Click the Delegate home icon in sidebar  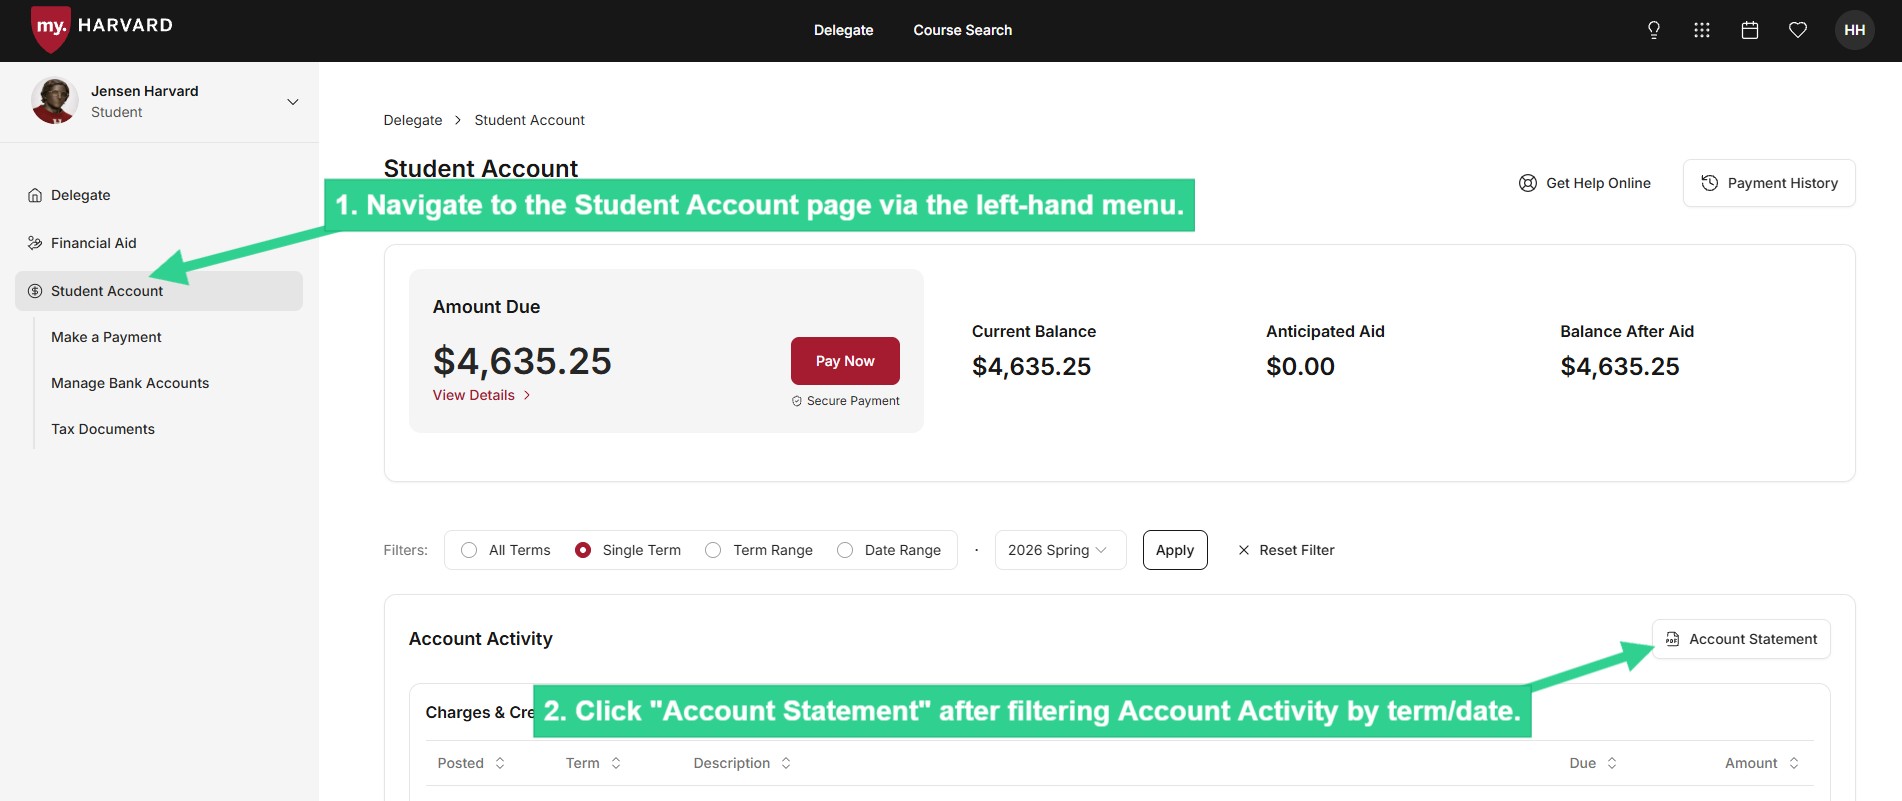(x=35, y=195)
